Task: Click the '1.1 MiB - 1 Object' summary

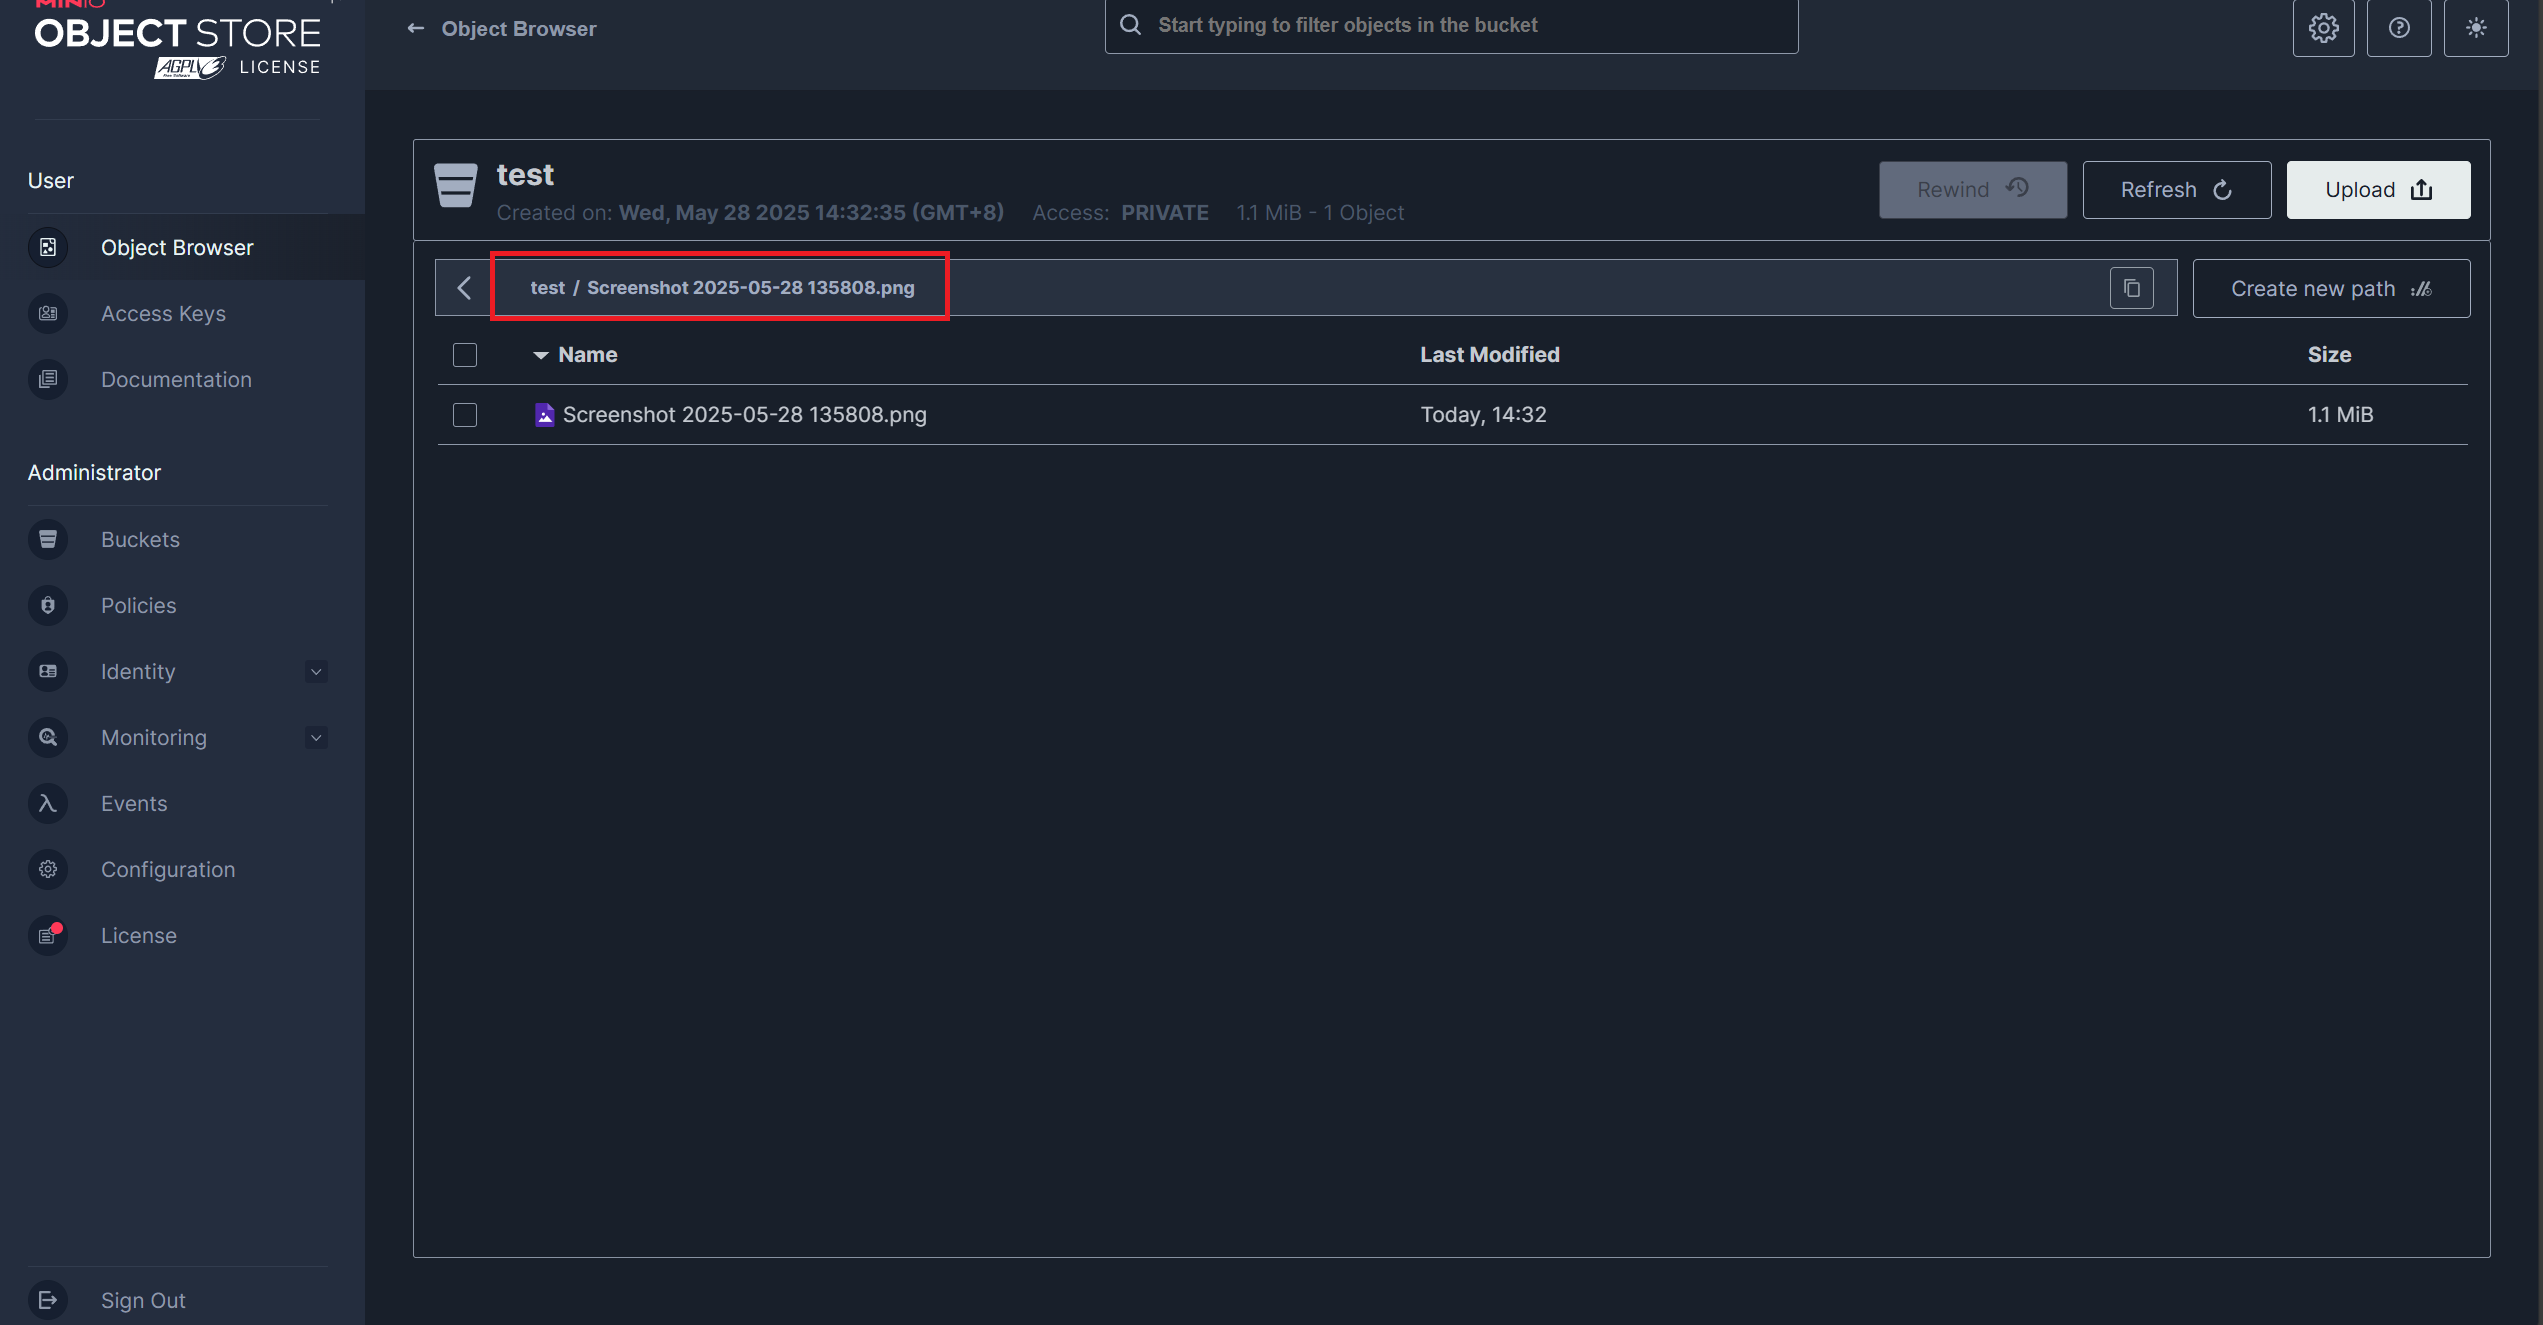Action: pyautogui.click(x=1320, y=213)
